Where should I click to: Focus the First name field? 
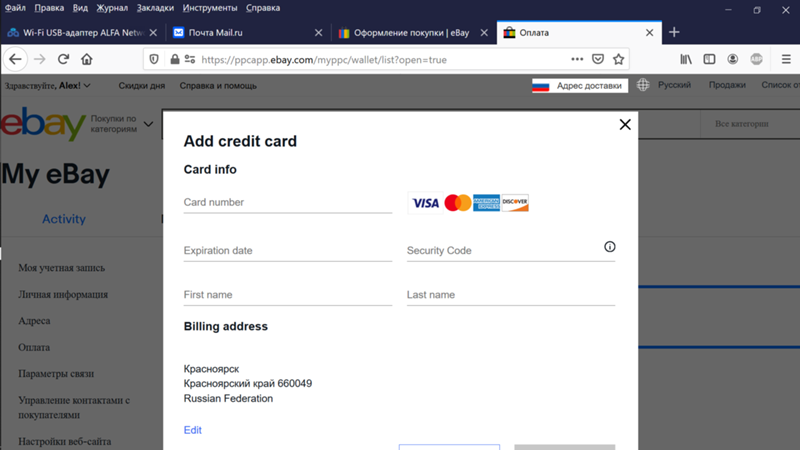(x=288, y=295)
